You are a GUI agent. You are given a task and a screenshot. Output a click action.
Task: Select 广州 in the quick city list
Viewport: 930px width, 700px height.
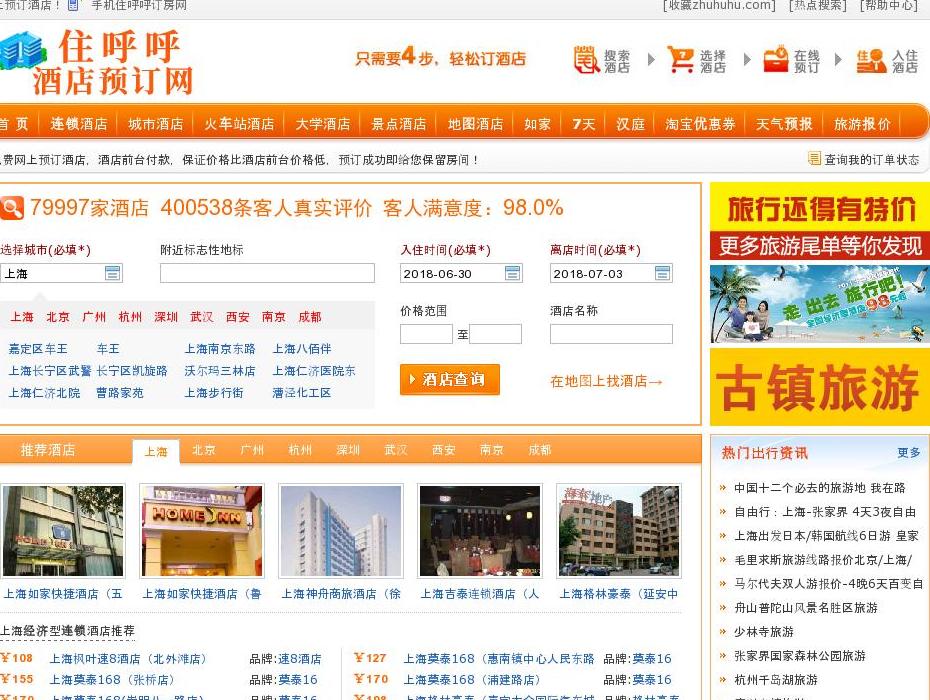point(94,317)
